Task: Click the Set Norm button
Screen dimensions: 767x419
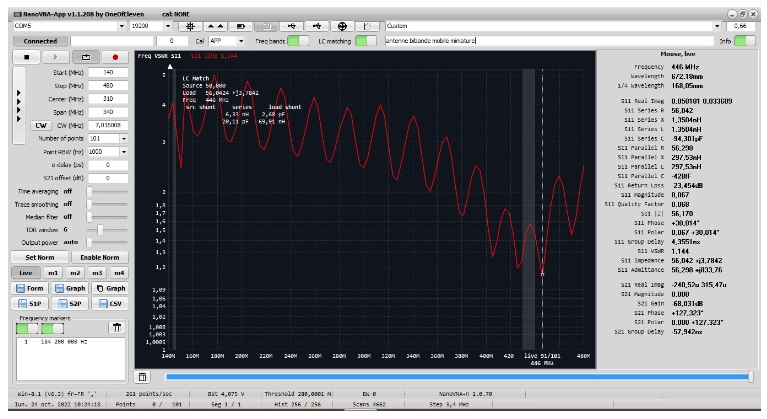Action: (38, 257)
